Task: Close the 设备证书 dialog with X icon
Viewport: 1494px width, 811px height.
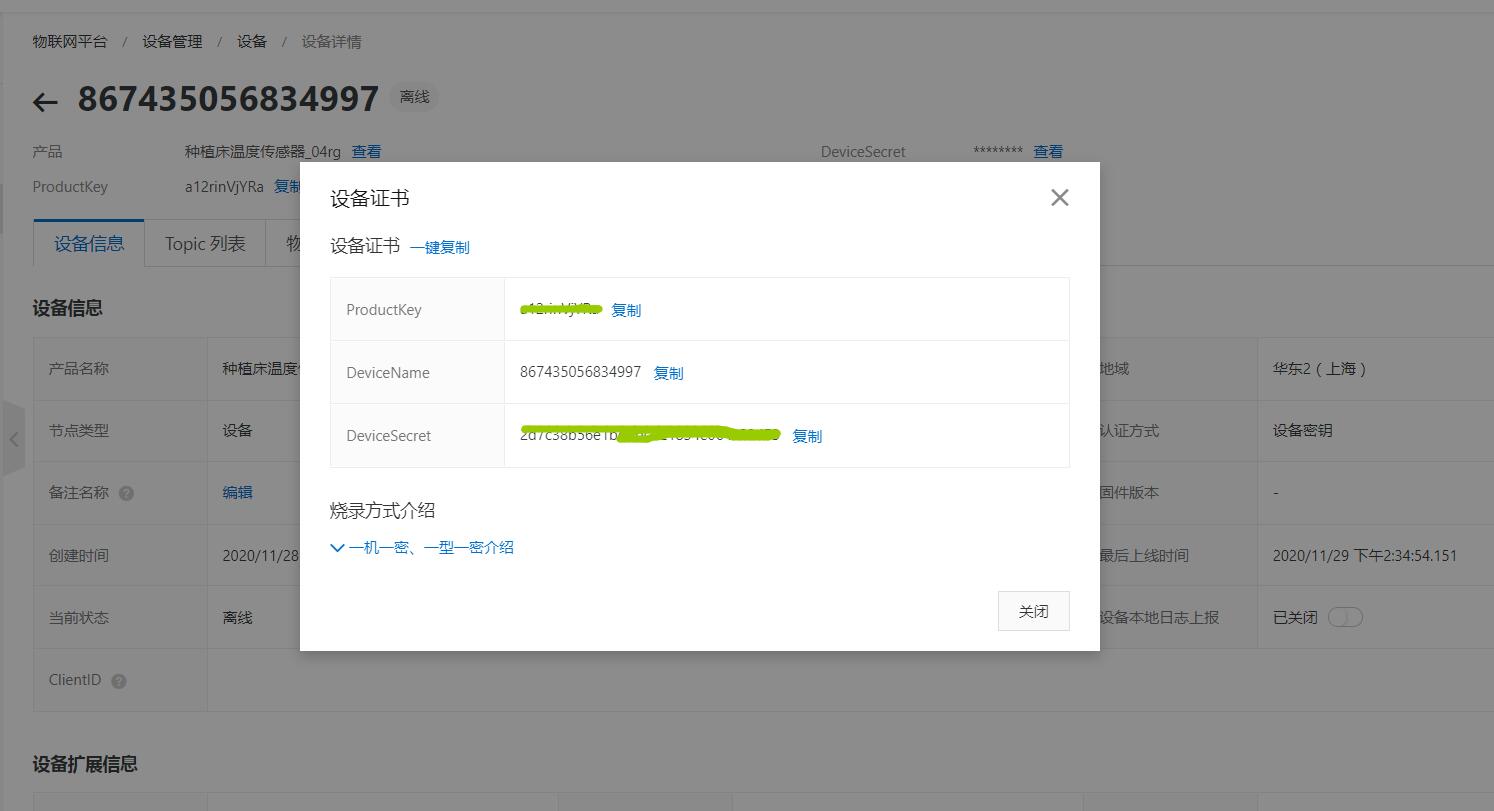Action: coord(1060,198)
